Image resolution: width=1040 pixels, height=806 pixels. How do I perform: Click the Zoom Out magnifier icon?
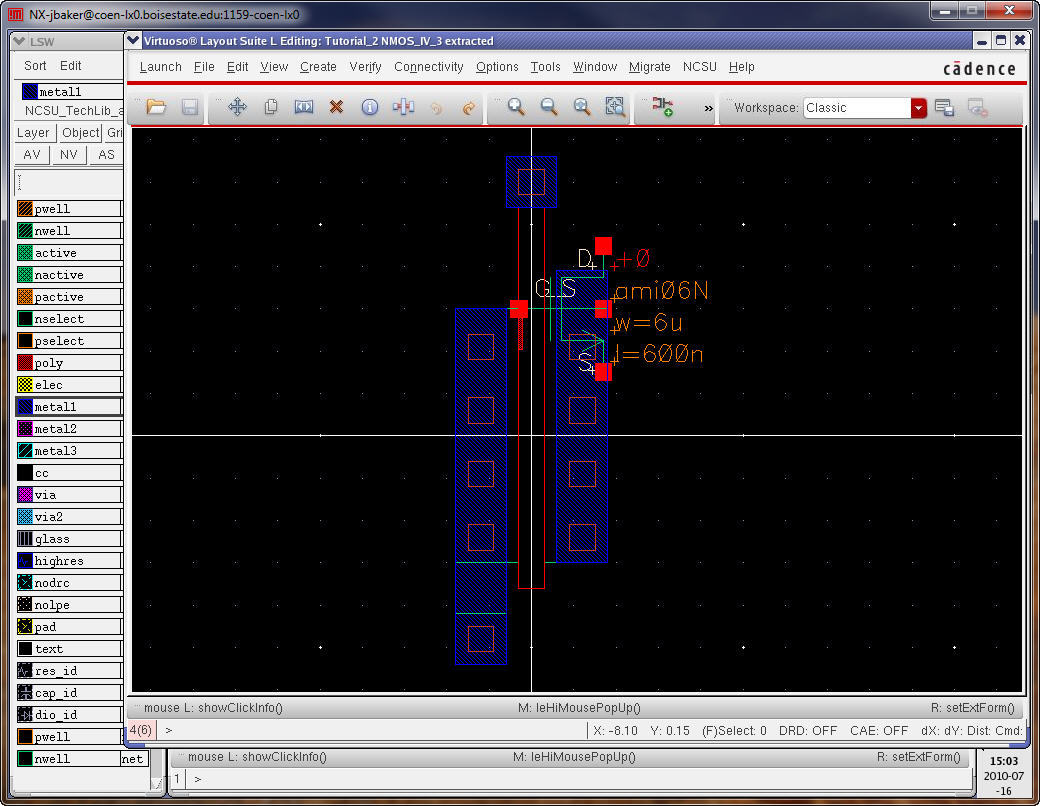coord(549,107)
